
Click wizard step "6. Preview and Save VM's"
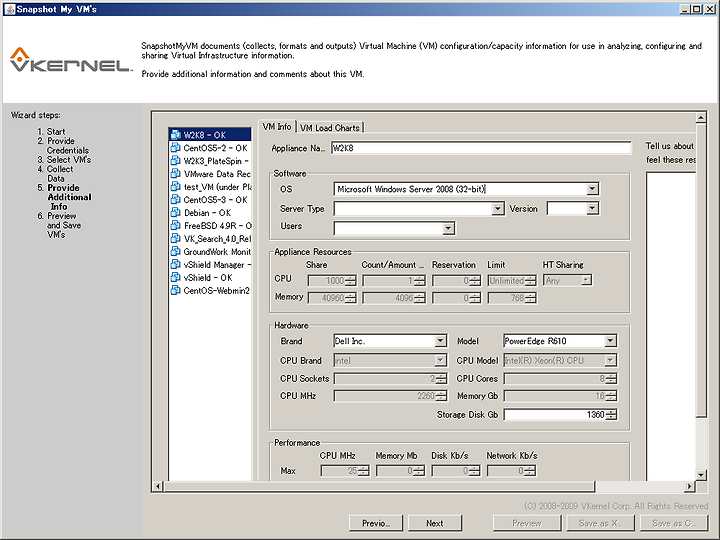[x=59, y=225]
